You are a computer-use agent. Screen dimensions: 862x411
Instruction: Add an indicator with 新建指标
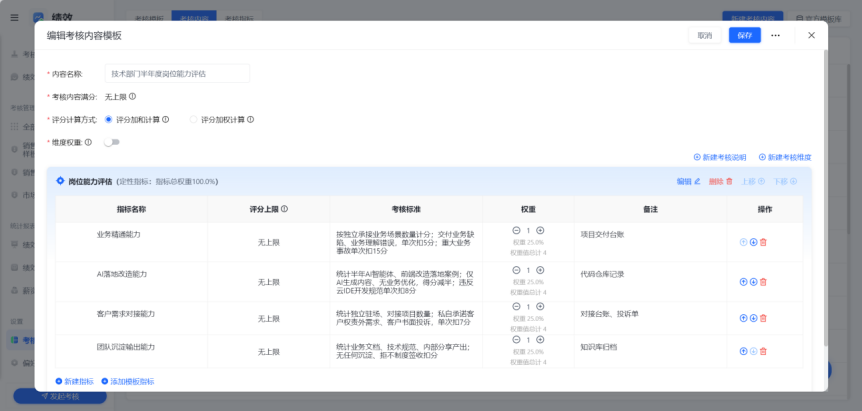coord(75,381)
